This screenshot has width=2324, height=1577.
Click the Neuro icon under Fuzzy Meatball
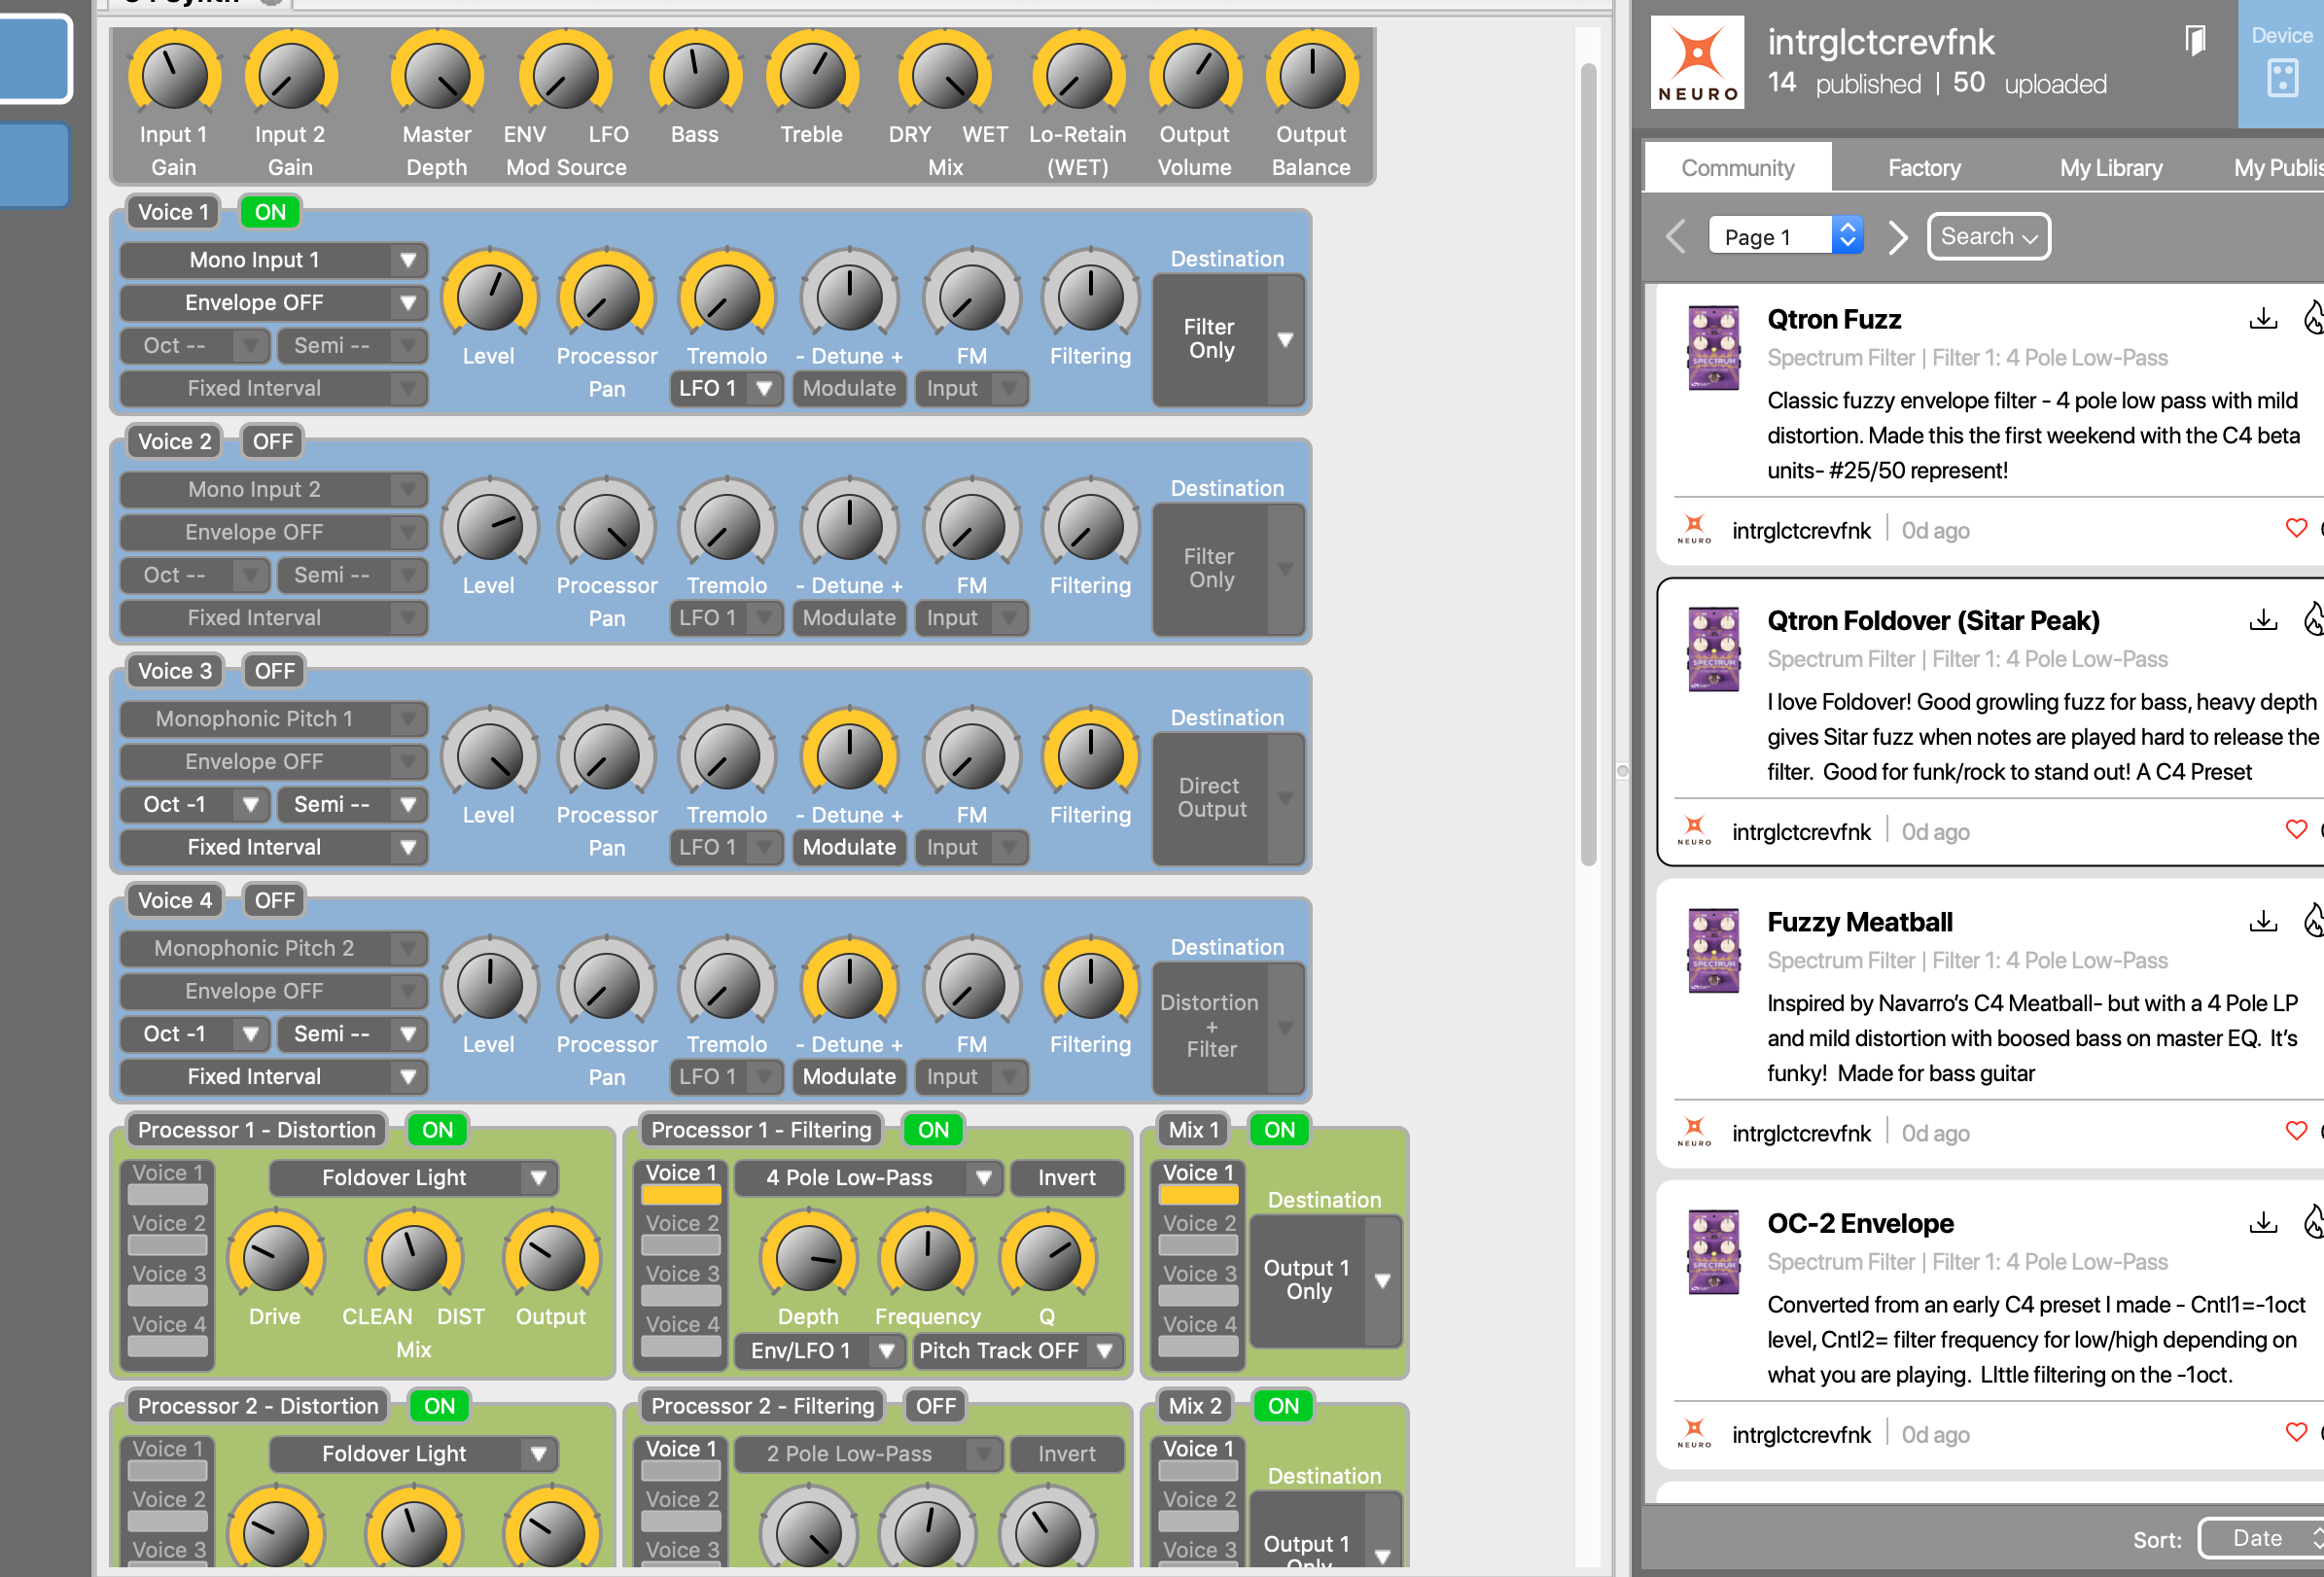point(1694,1132)
